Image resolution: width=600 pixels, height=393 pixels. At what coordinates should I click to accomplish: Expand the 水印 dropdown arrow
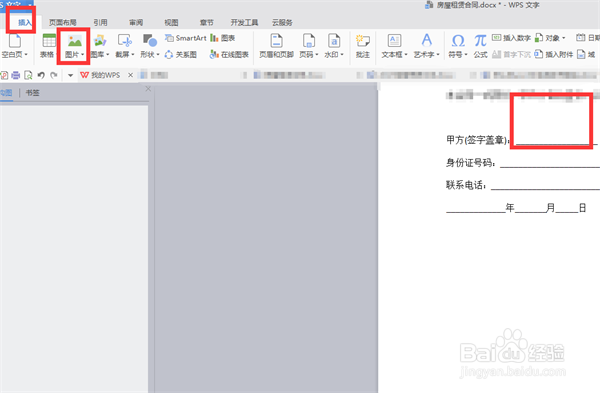pos(342,55)
